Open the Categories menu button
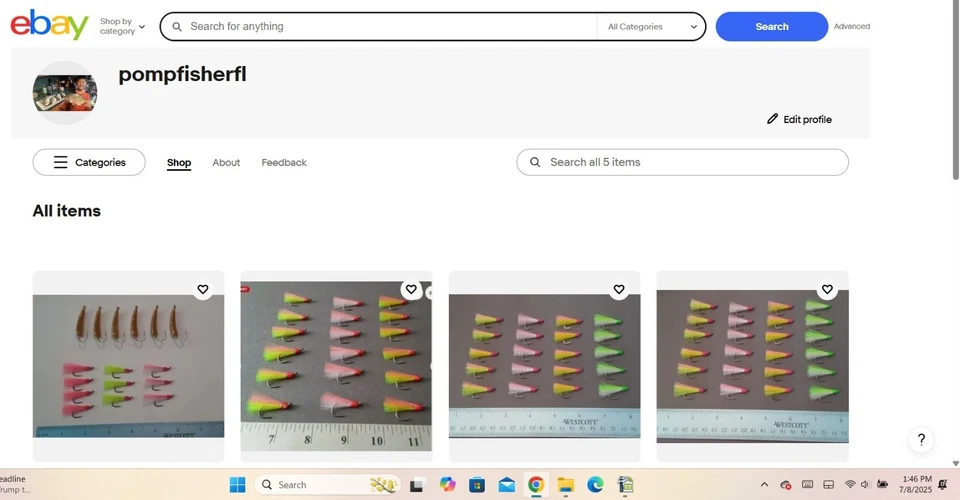 click(89, 162)
